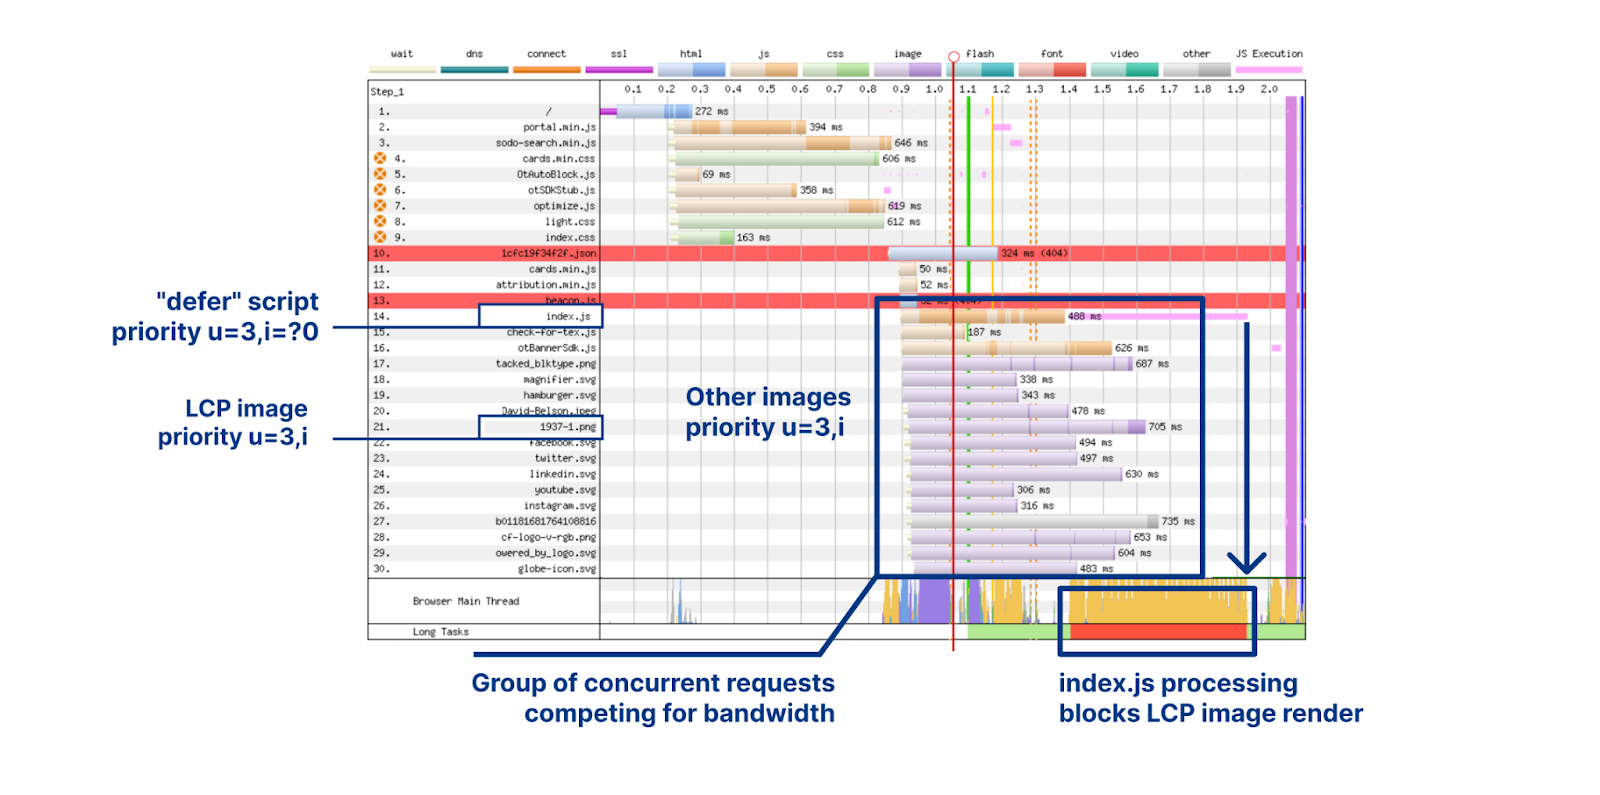The image size is (1600, 795).
Task: Click the 358 ms otSDKStub.js timing bar
Action: click(734, 190)
